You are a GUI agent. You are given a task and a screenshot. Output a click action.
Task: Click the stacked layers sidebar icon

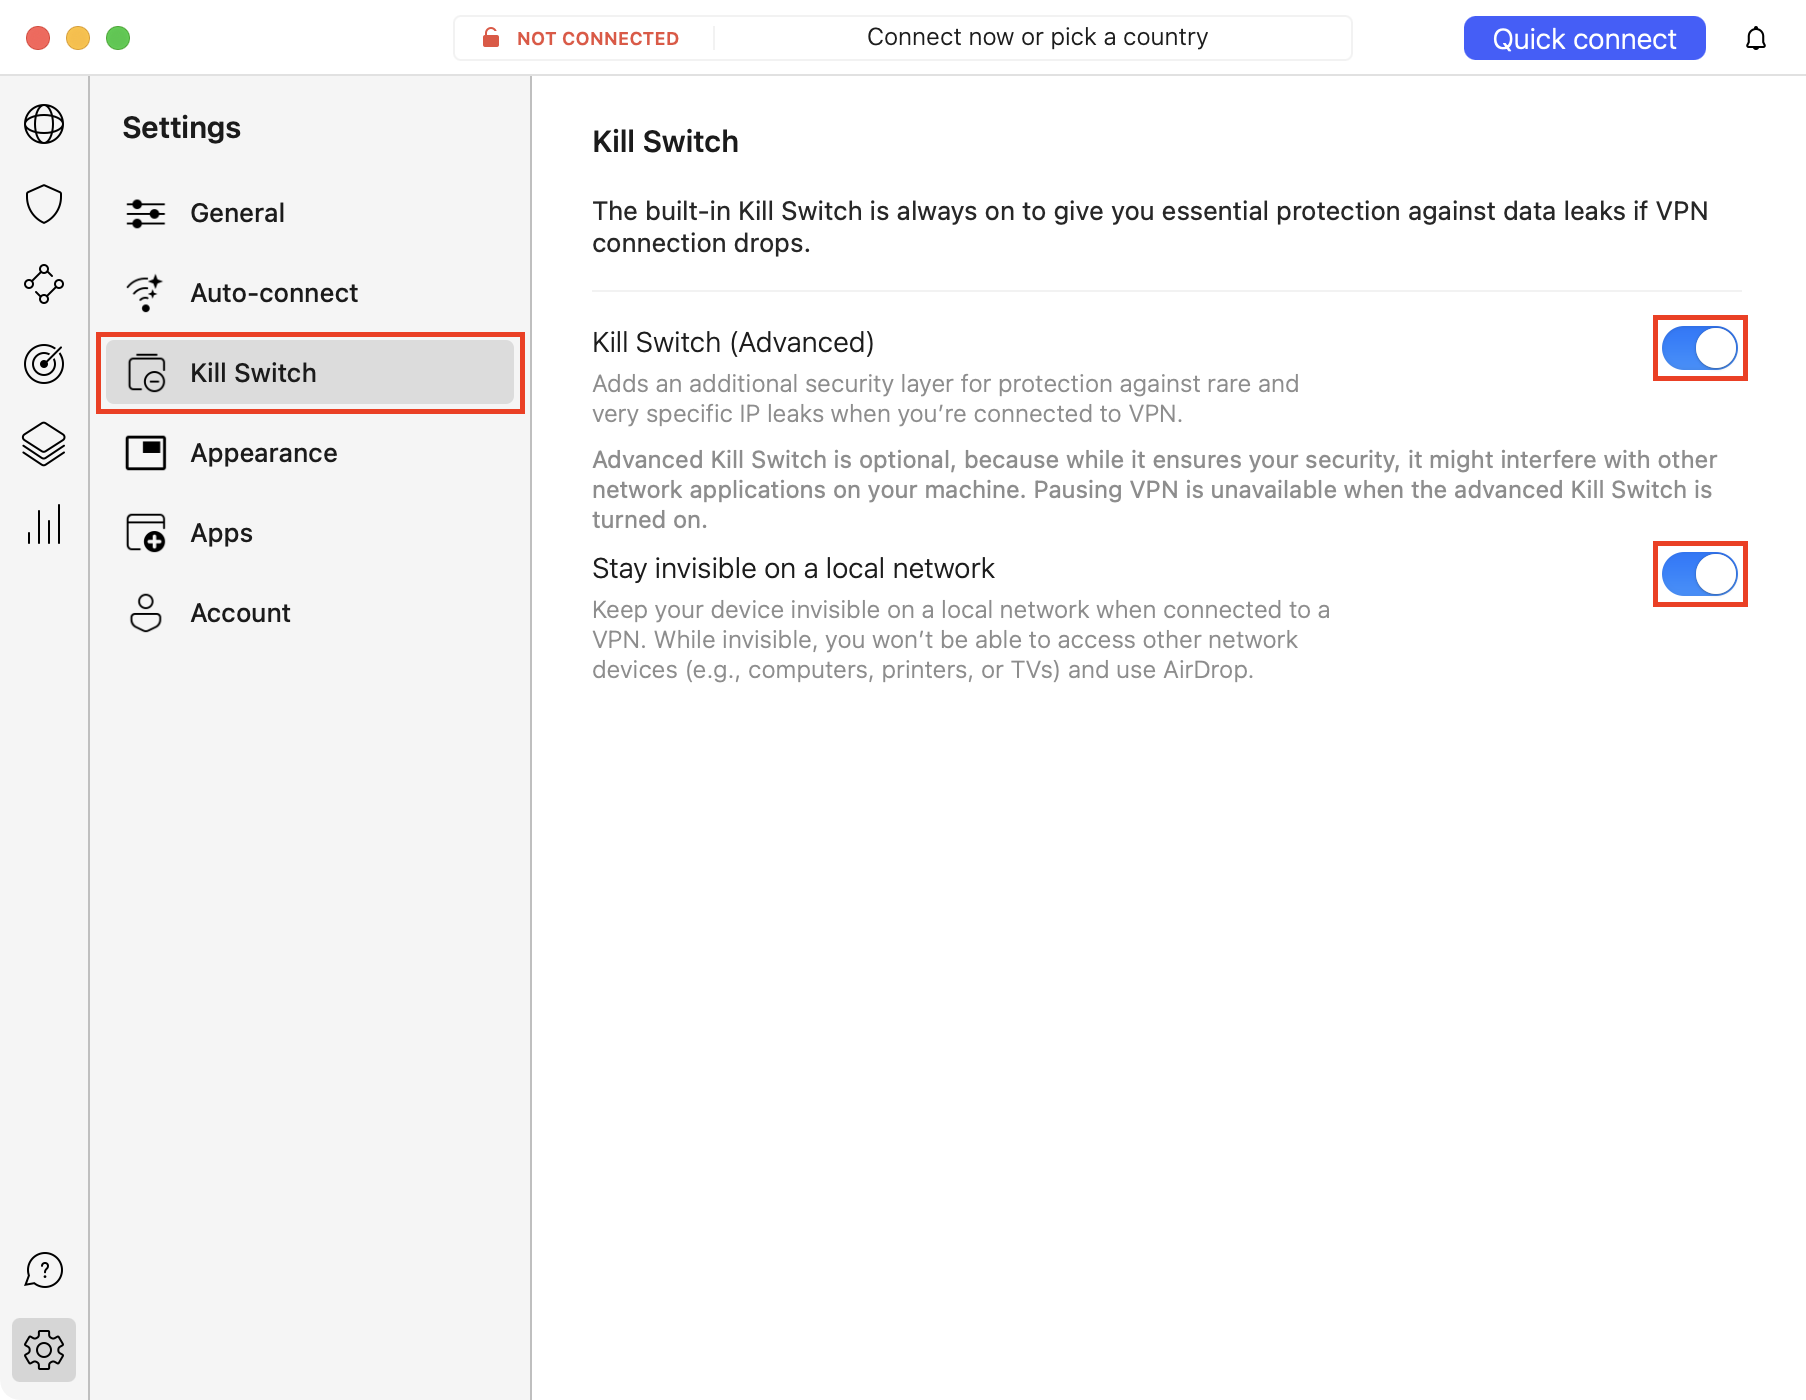tap(44, 444)
